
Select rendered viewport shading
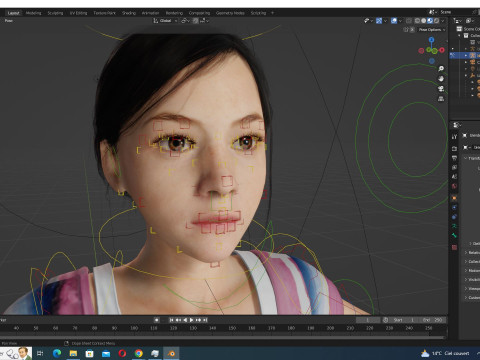(436, 21)
